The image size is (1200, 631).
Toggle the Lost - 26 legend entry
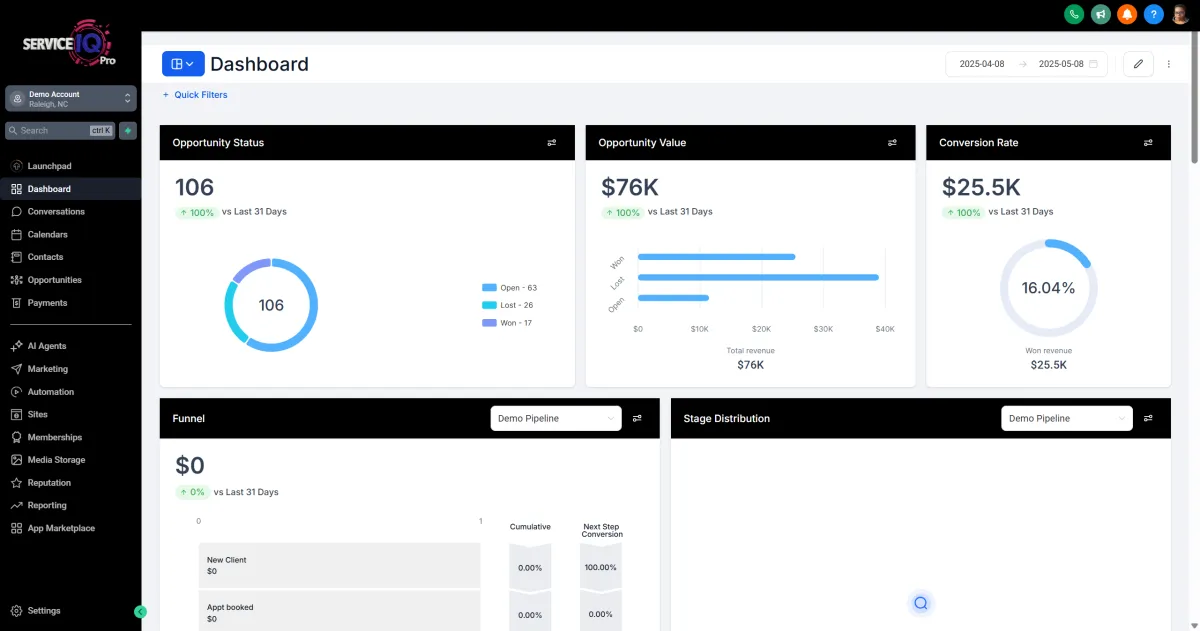507,305
